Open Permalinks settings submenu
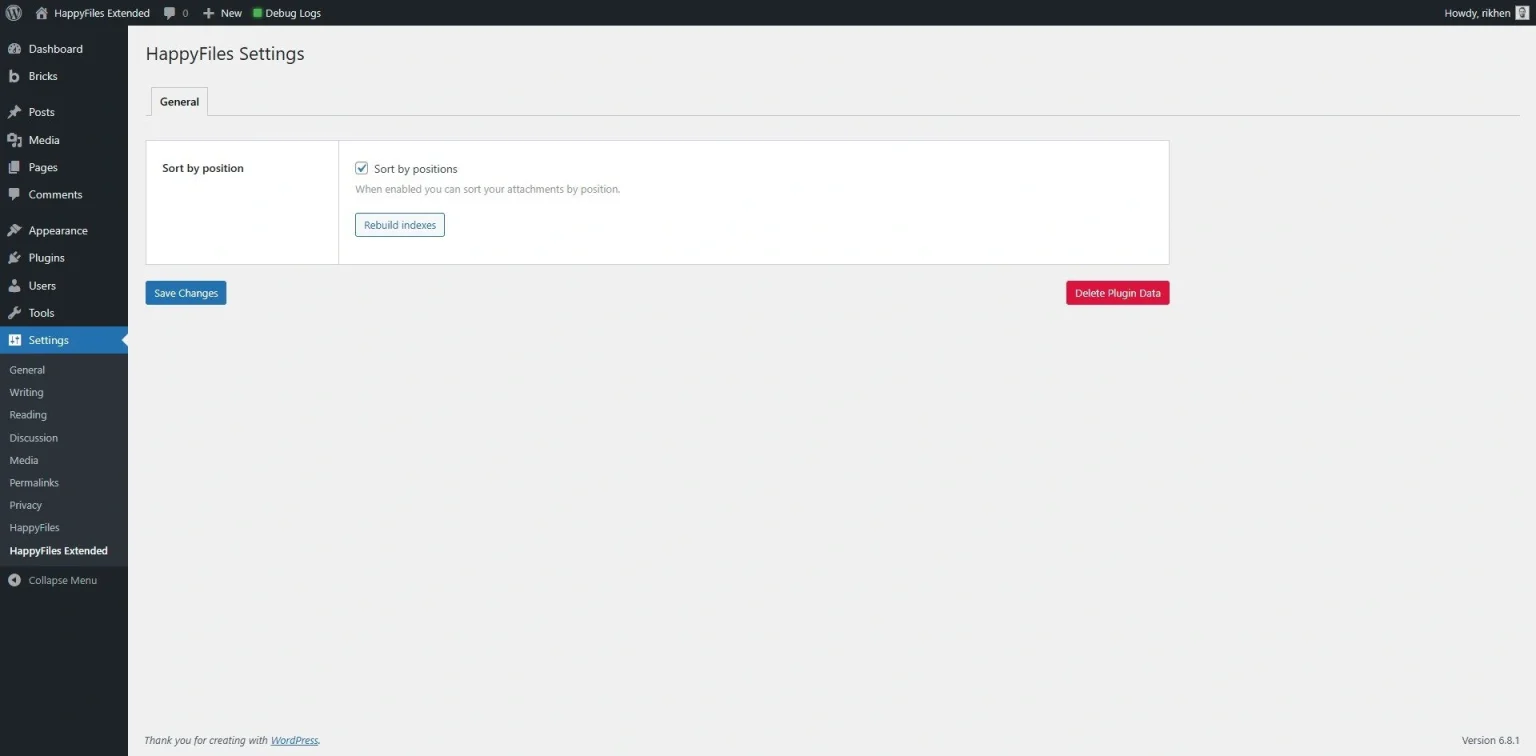1536x756 pixels. click(x=34, y=483)
